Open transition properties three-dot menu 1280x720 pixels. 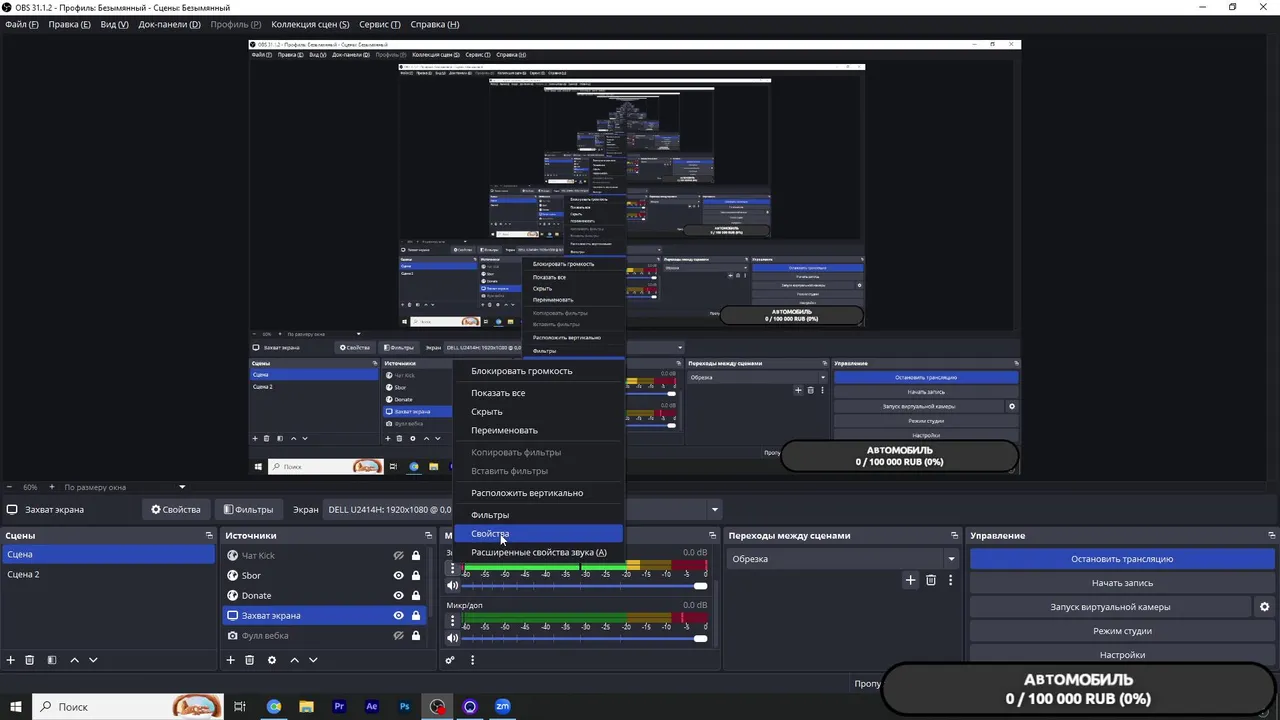[950, 580]
